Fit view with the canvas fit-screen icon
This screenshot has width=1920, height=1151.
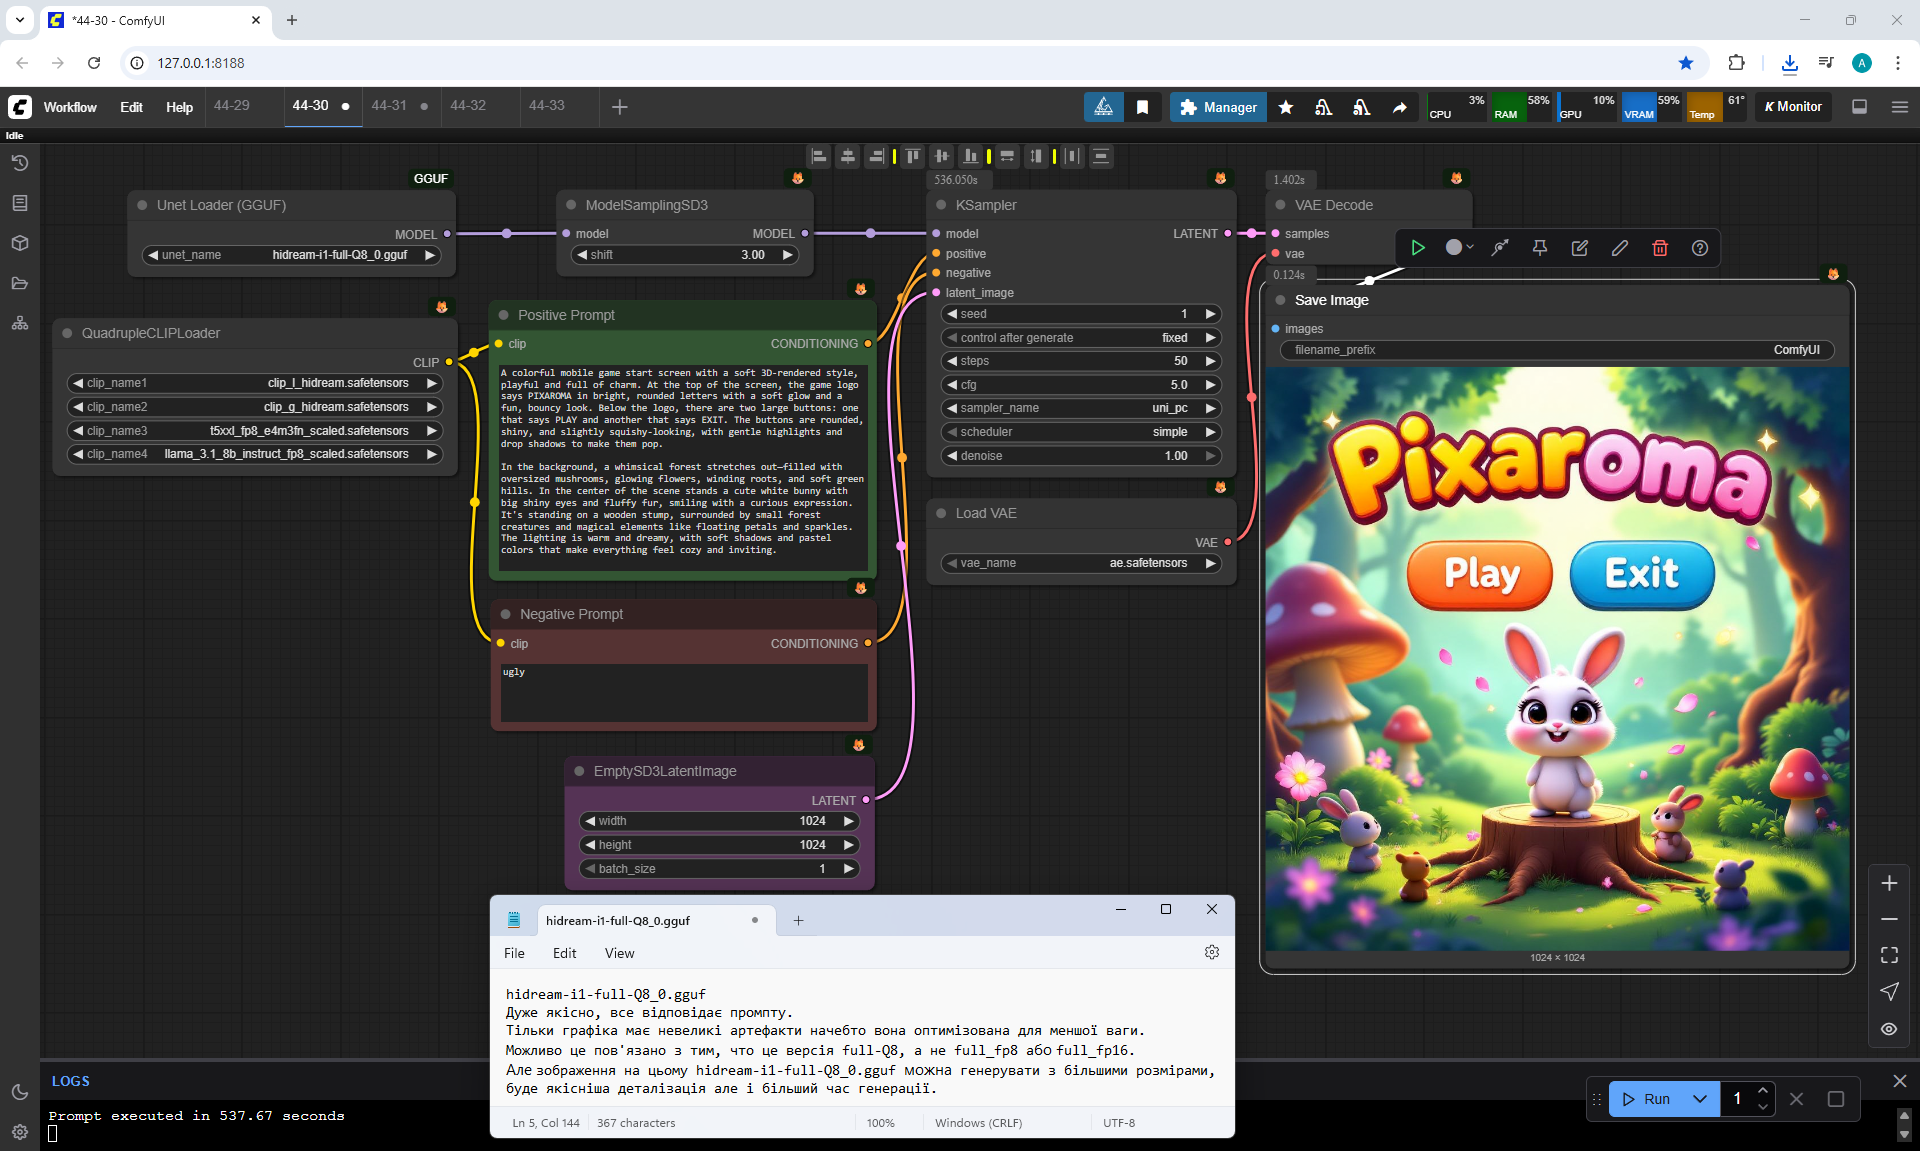1889,955
